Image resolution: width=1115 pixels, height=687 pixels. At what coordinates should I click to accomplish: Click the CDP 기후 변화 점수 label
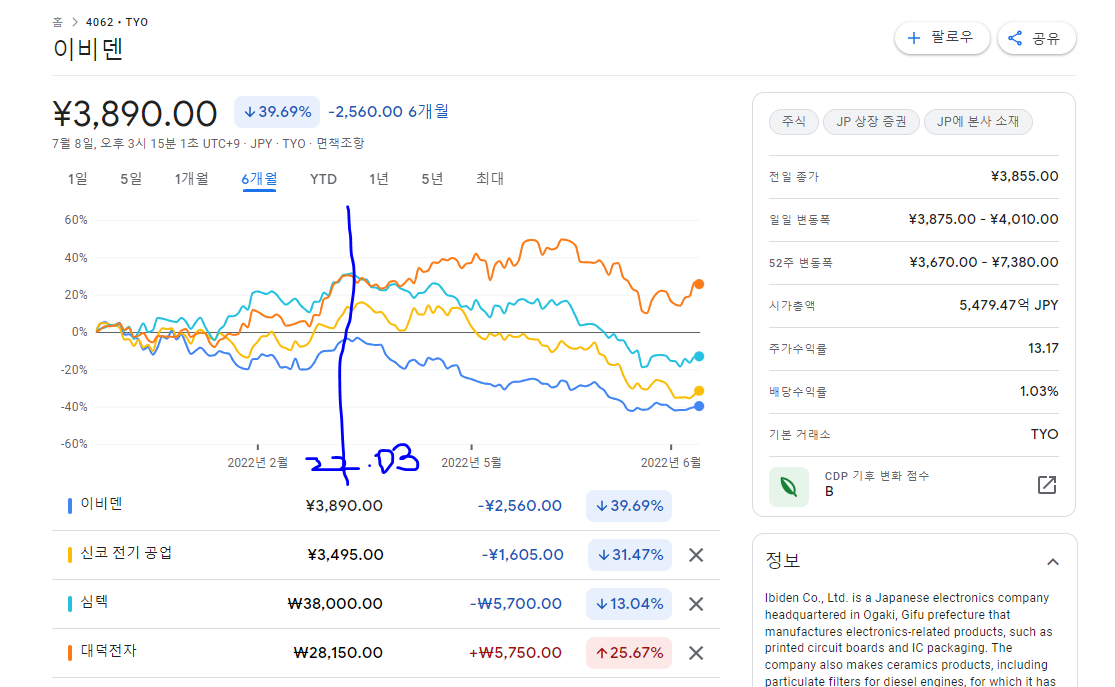coord(877,476)
